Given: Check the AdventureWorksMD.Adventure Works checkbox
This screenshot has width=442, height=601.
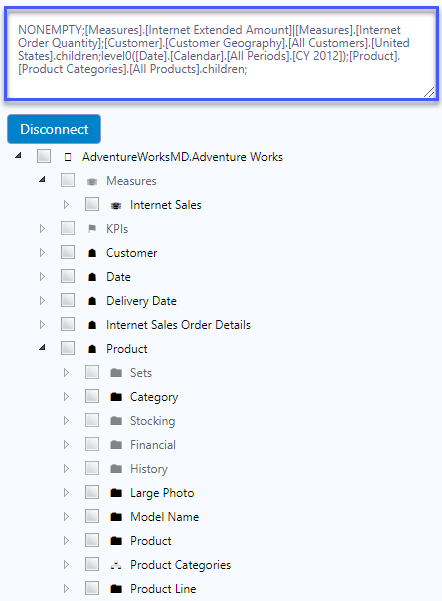Looking at the screenshot, I should tap(44, 156).
